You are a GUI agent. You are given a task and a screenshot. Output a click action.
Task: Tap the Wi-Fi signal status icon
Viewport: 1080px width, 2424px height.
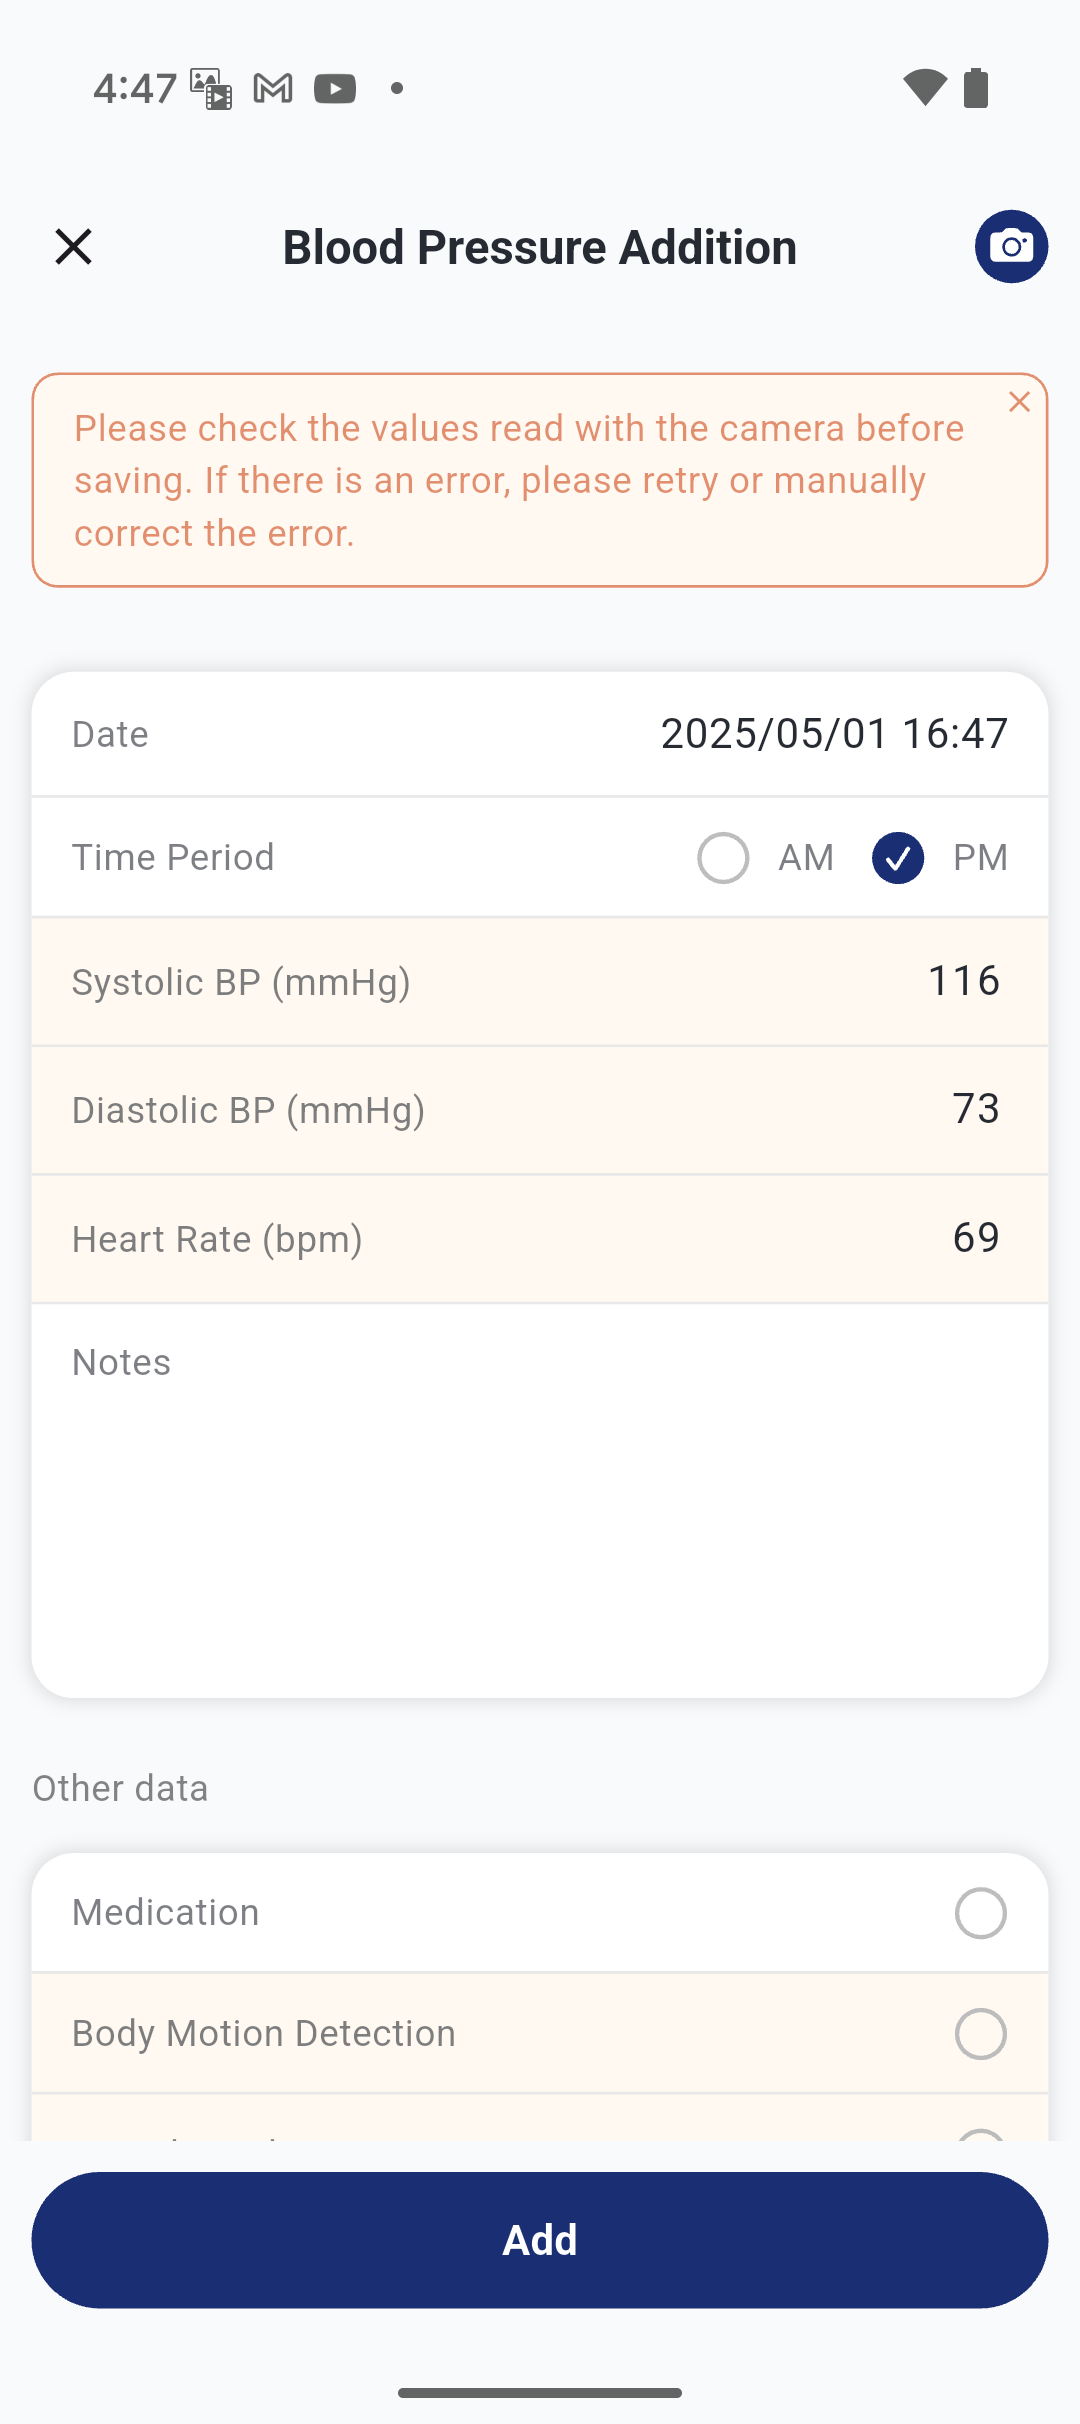(924, 88)
